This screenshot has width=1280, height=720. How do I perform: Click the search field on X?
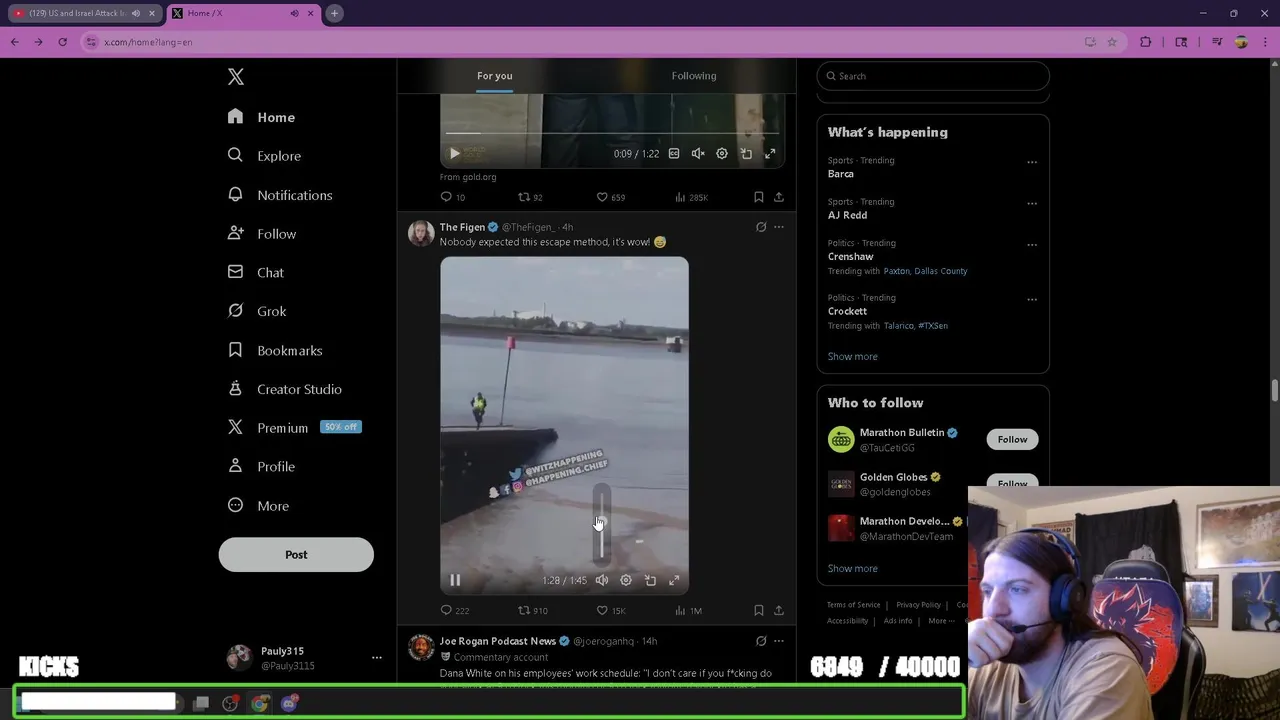coord(933,76)
